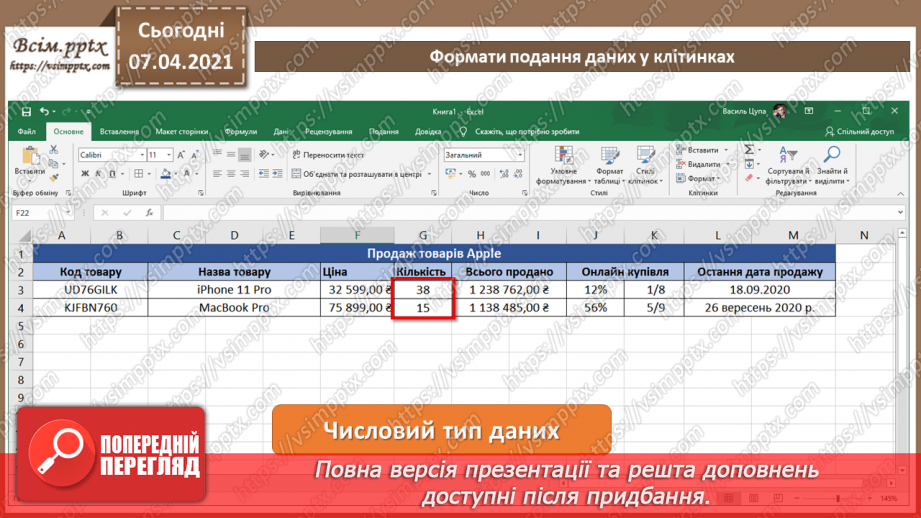Click the Copy icon in clipboard group
This screenshot has height=518, width=921.
(x=53, y=163)
